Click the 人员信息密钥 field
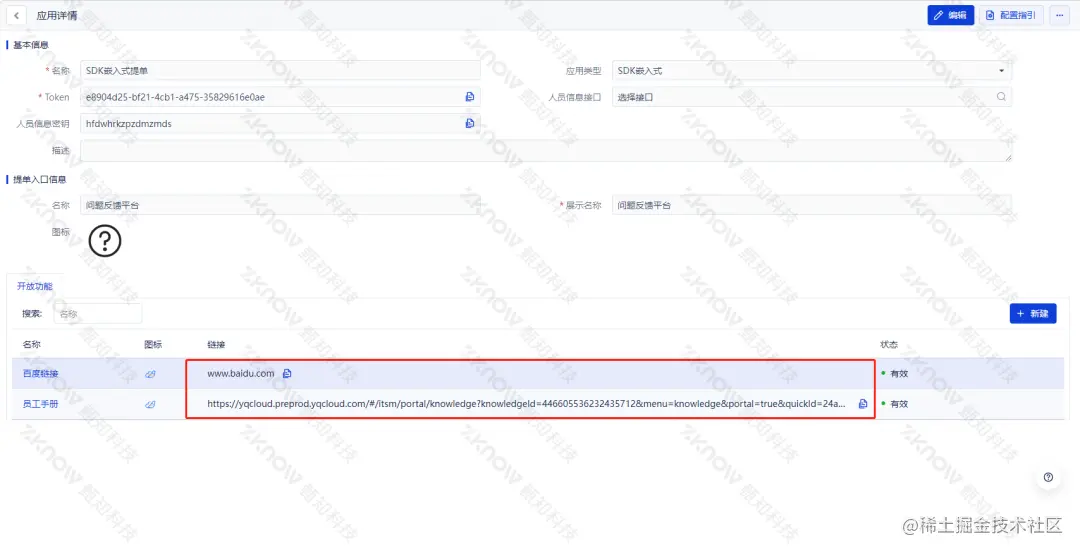The height and width of the screenshot is (553, 1080). pos(280,123)
